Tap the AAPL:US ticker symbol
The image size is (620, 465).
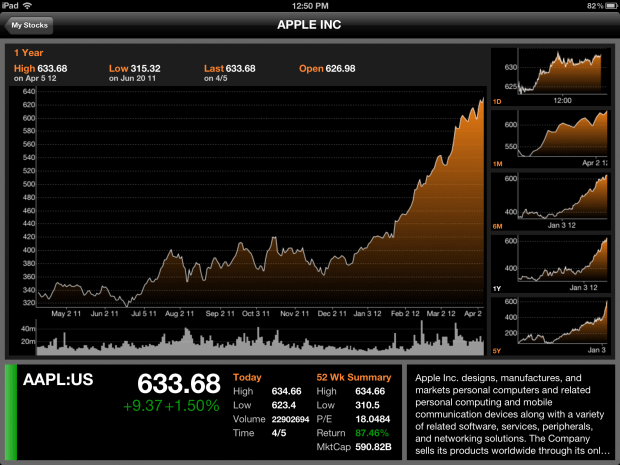point(58,380)
